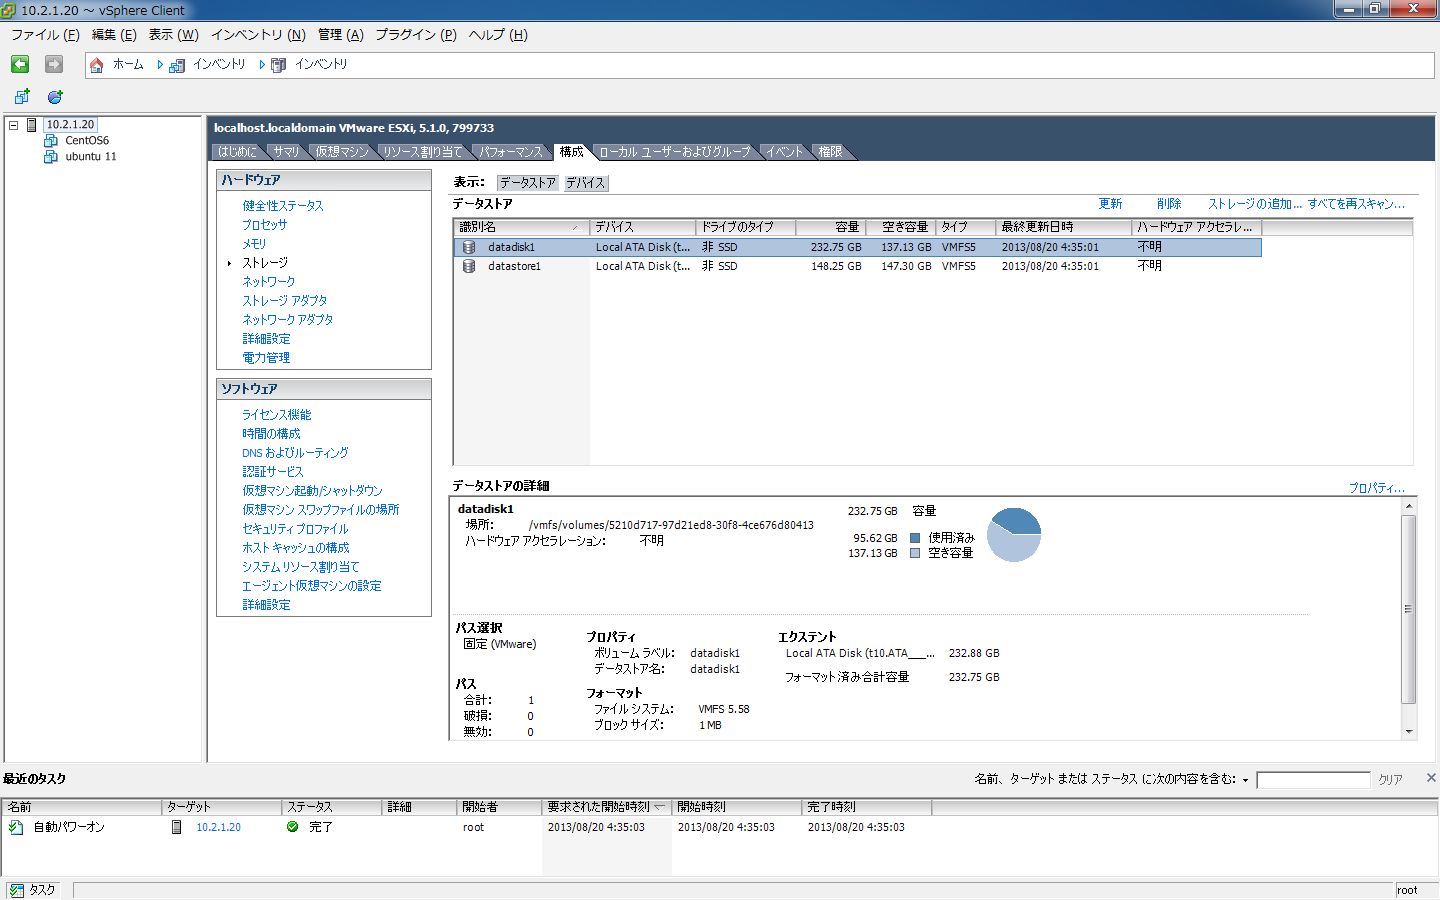
Task: Click the datastore1 datastore icon
Action: (x=468, y=266)
